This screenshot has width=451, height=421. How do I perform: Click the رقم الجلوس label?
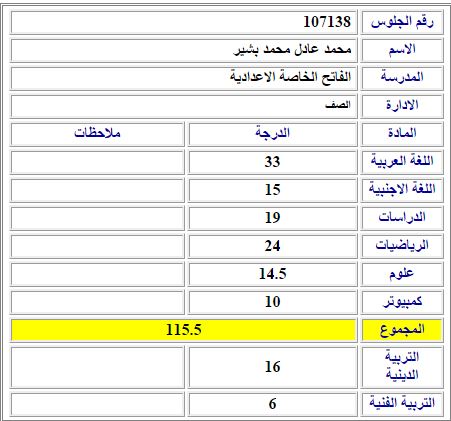pos(402,22)
